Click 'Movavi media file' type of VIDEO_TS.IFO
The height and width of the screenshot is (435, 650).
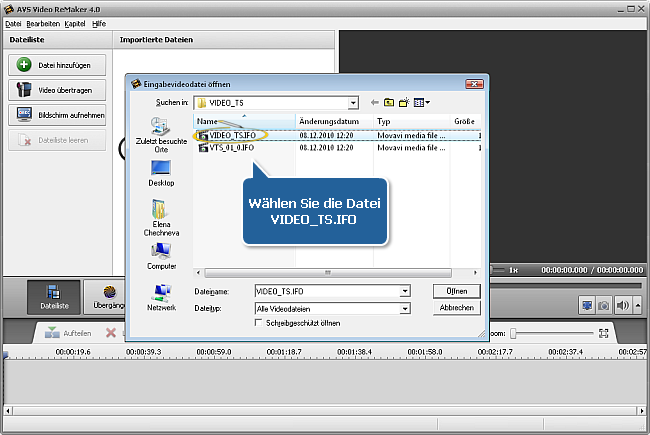pyautogui.click(x=411, y=135)
